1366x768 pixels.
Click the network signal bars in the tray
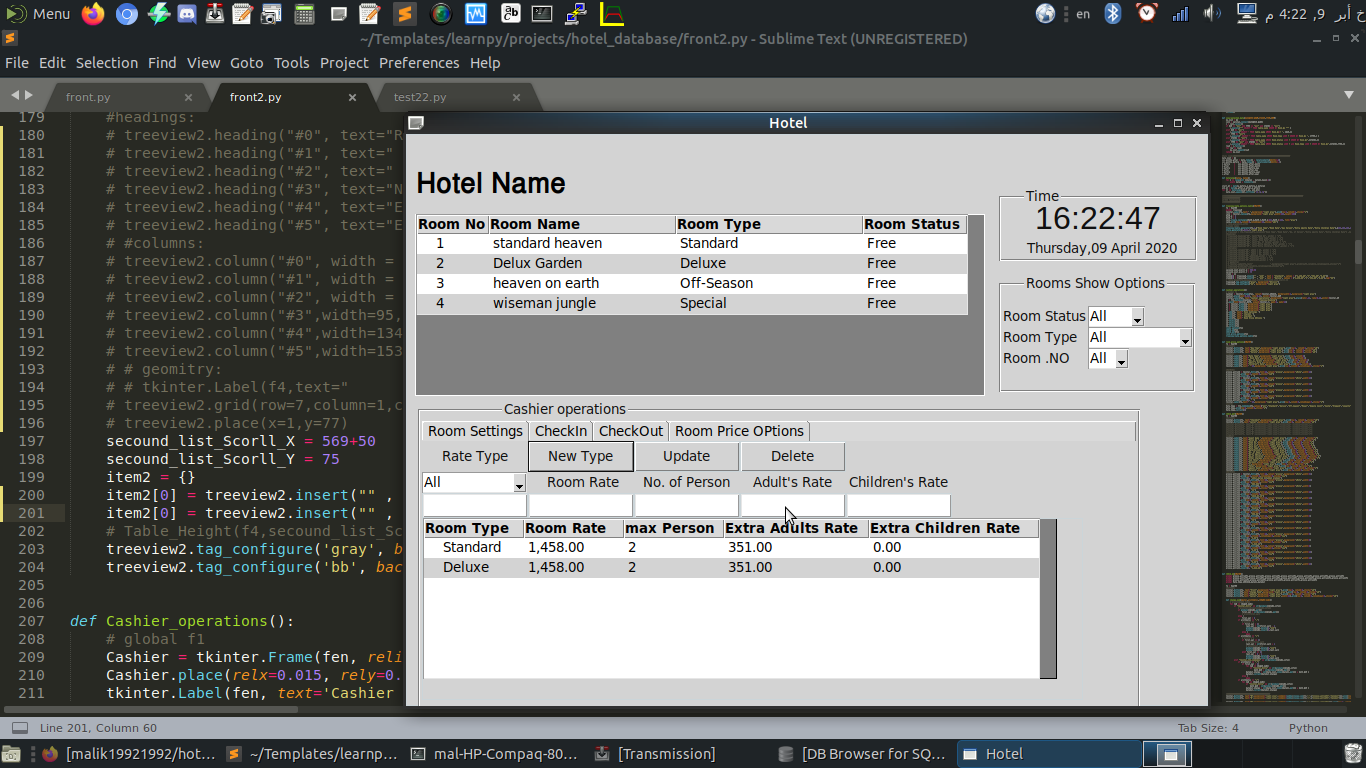pos(1180,14)
